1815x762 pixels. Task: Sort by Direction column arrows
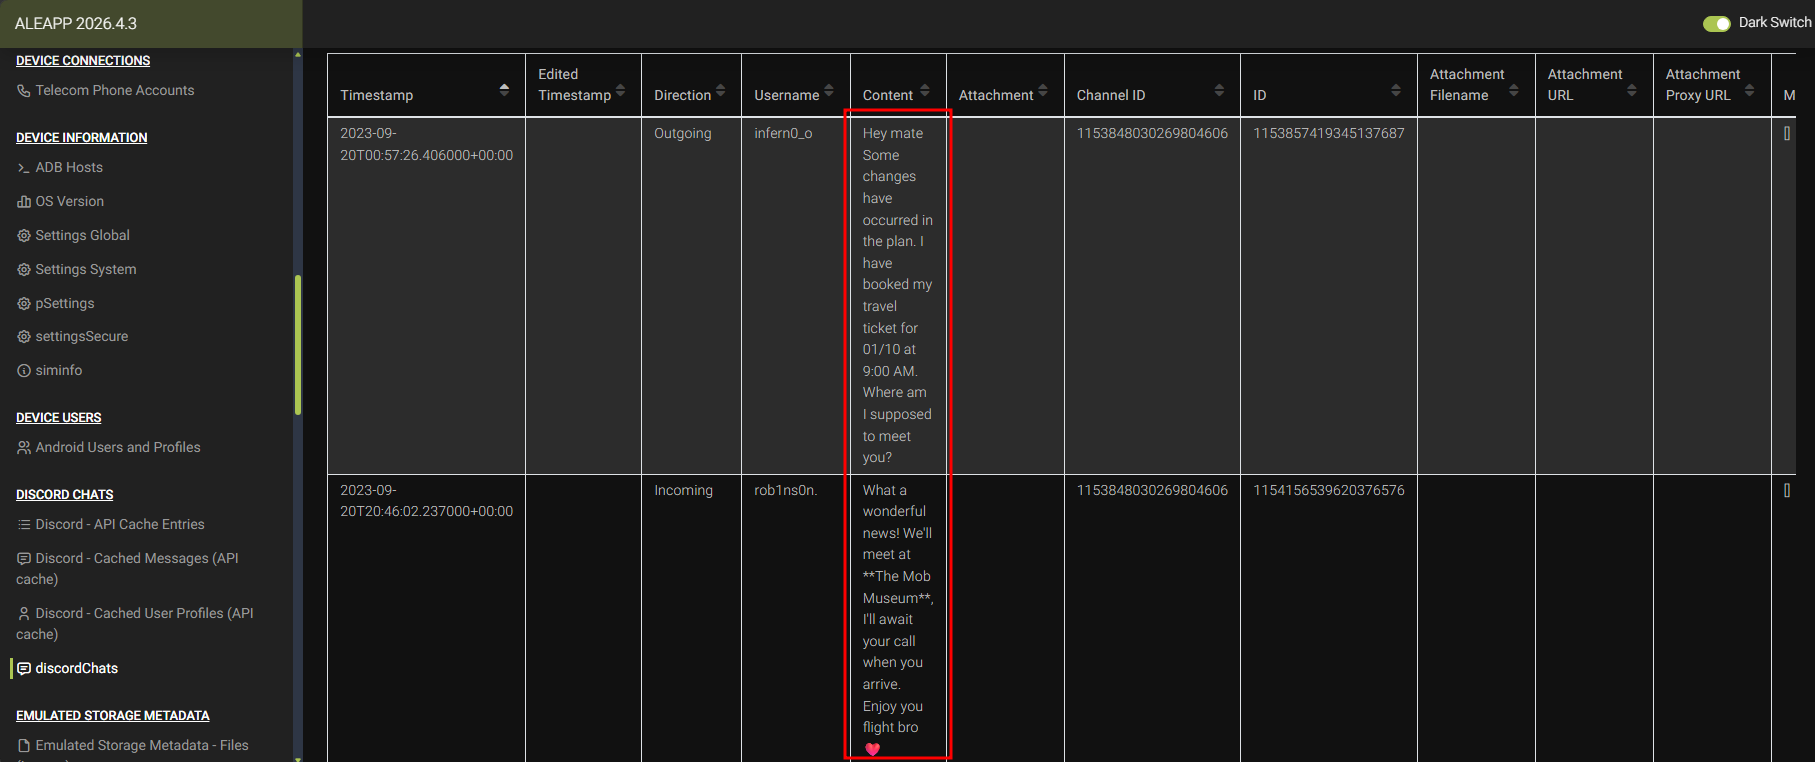[720, 90]
